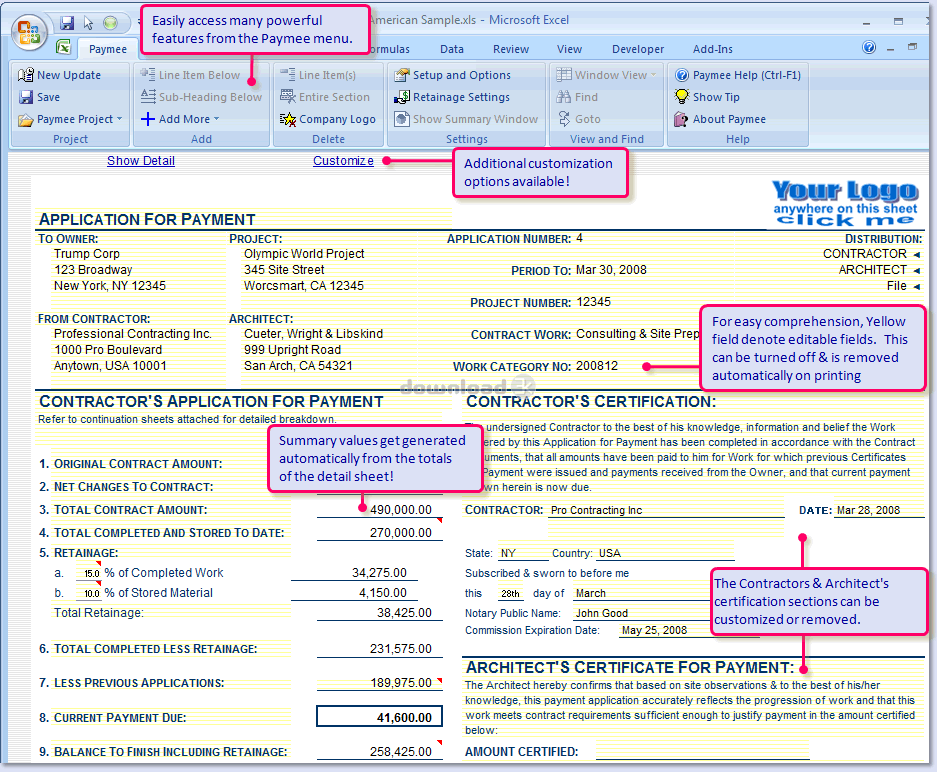Select the certification Date Mar 28, 2008

[878, 510]
